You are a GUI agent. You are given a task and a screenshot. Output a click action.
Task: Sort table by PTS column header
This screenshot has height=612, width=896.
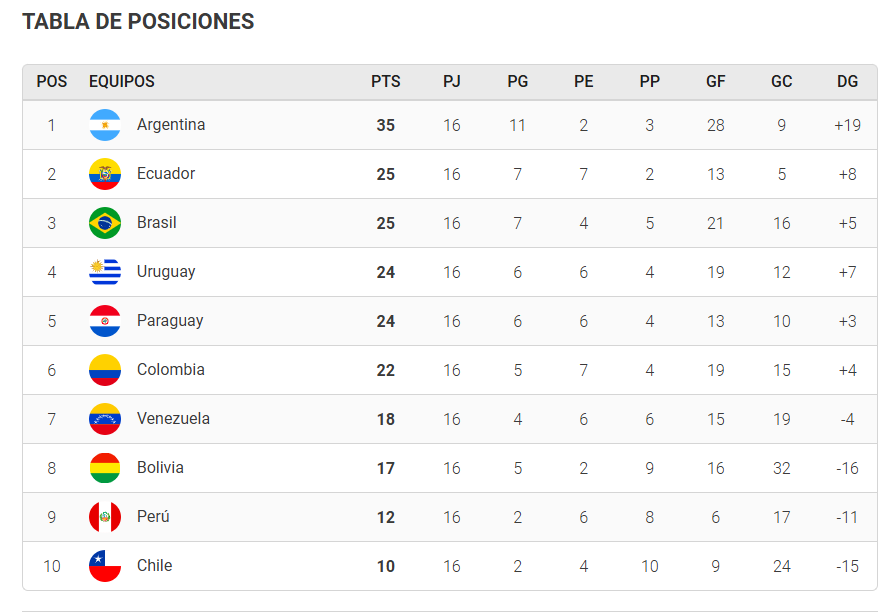coord(385,82)
